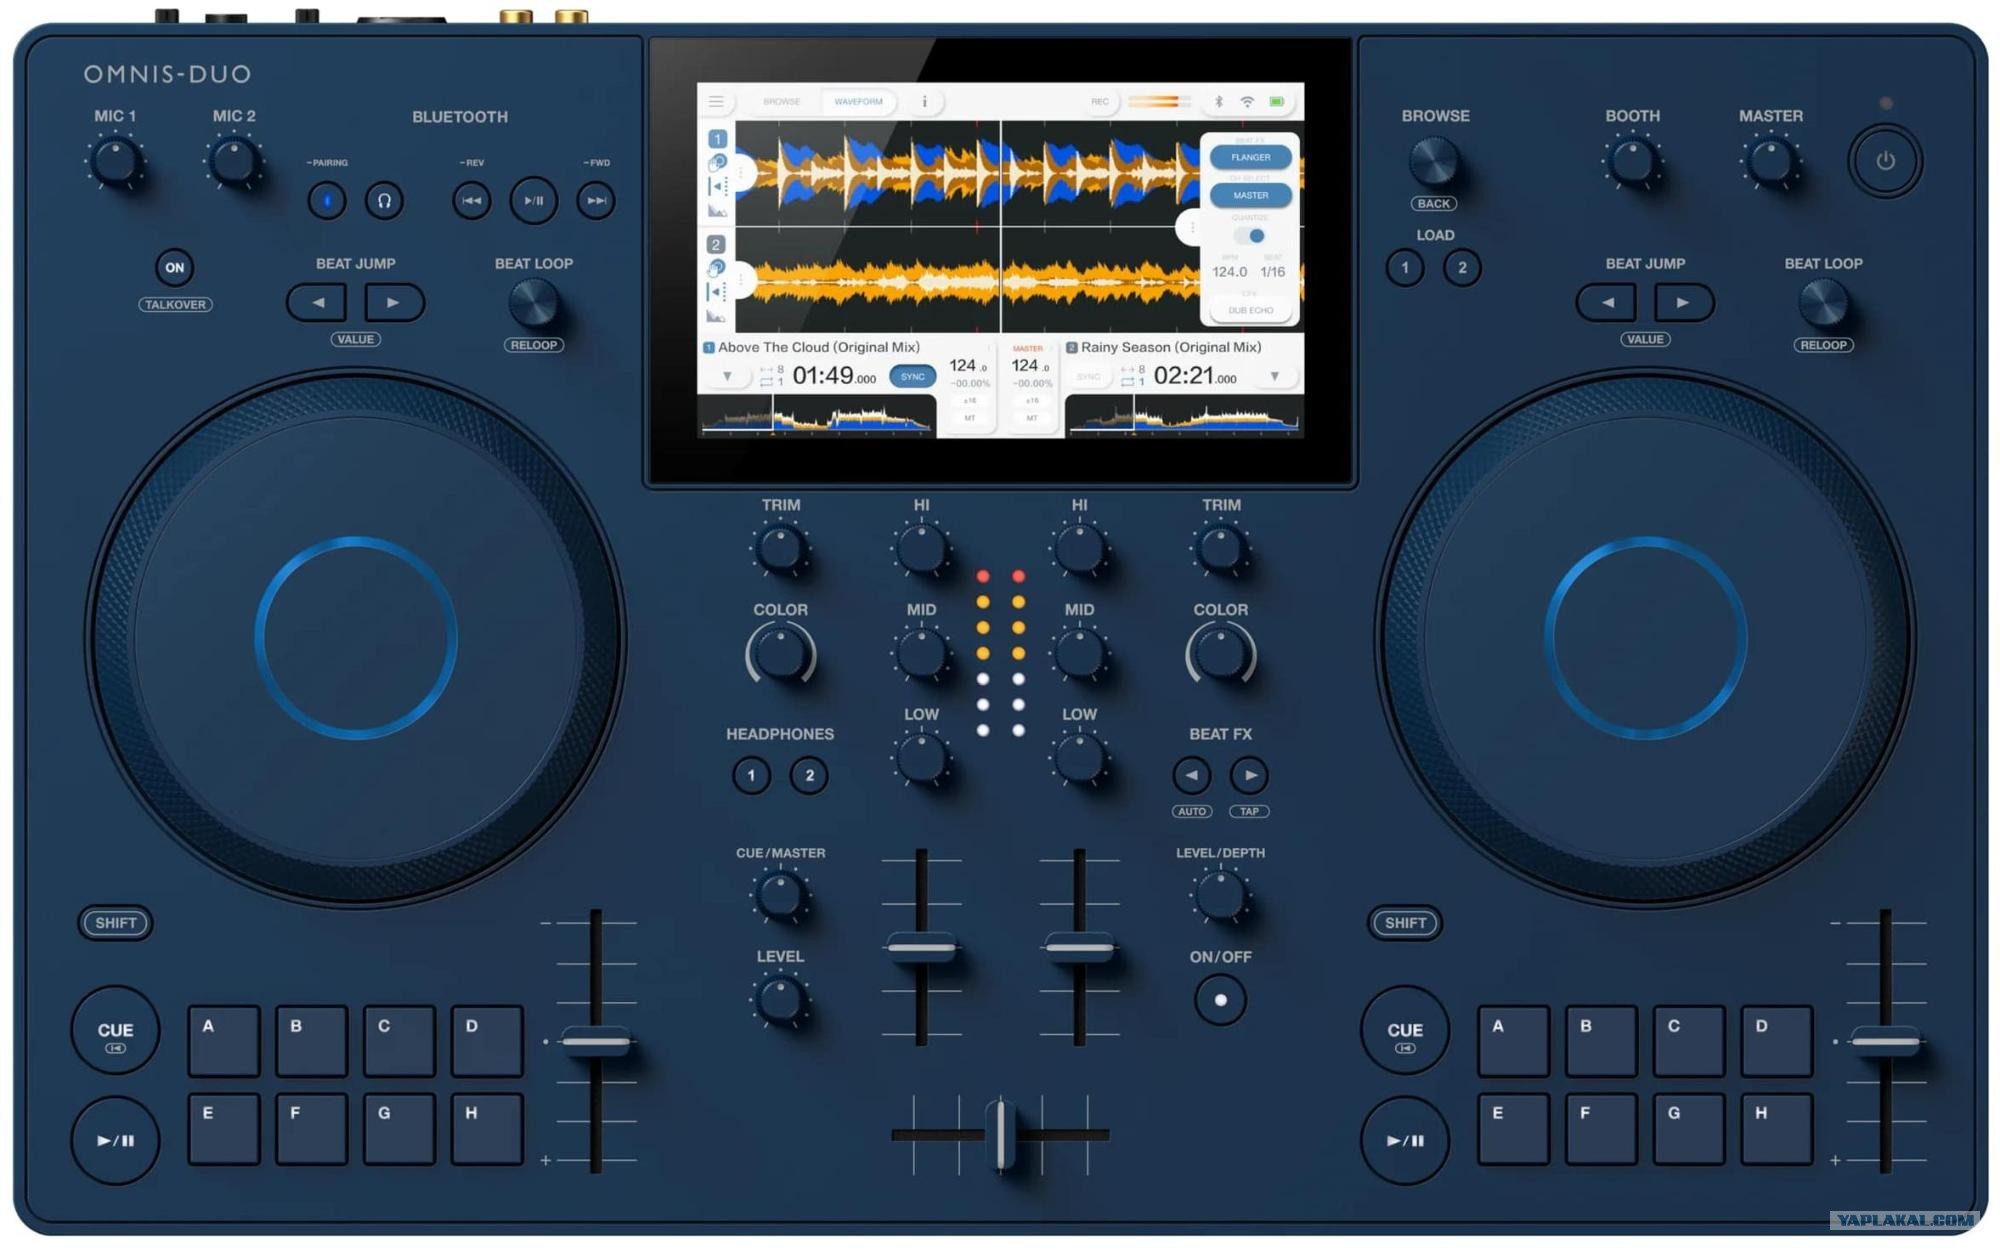Expand the deck 2 track dropdown arrow
Viewport: 2000px width, 1250px height.
pyautogui.click(x=1275, y=377)
